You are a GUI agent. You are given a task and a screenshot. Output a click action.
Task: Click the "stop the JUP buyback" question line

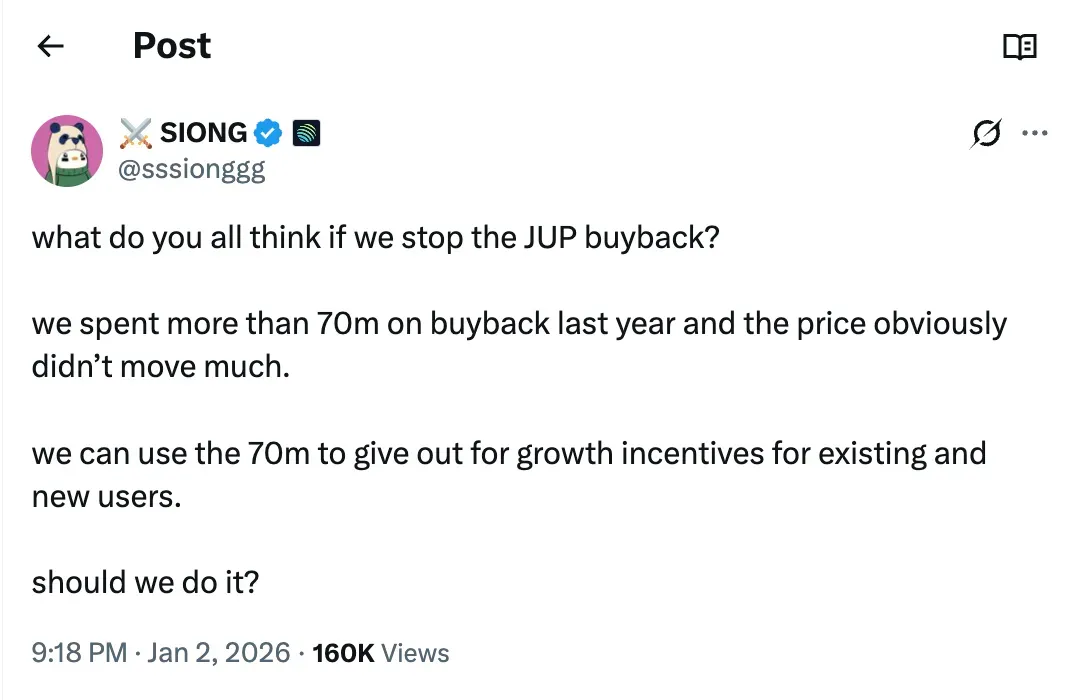click(375, 239)
